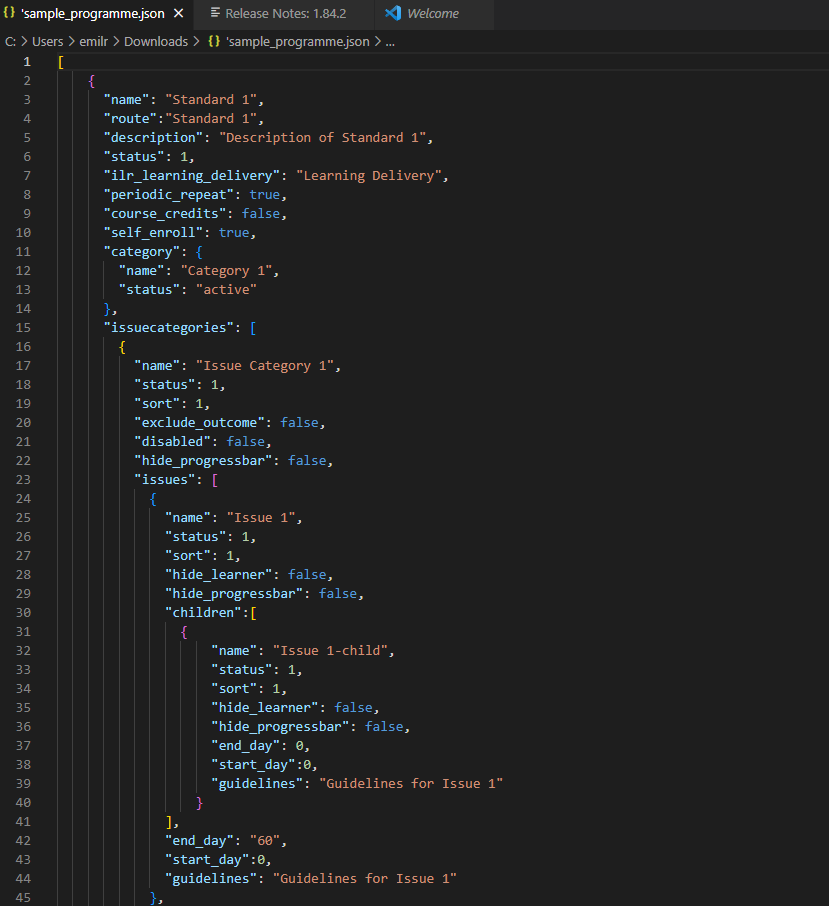Click the "category" key on line 11

click(x=142, y=252)
